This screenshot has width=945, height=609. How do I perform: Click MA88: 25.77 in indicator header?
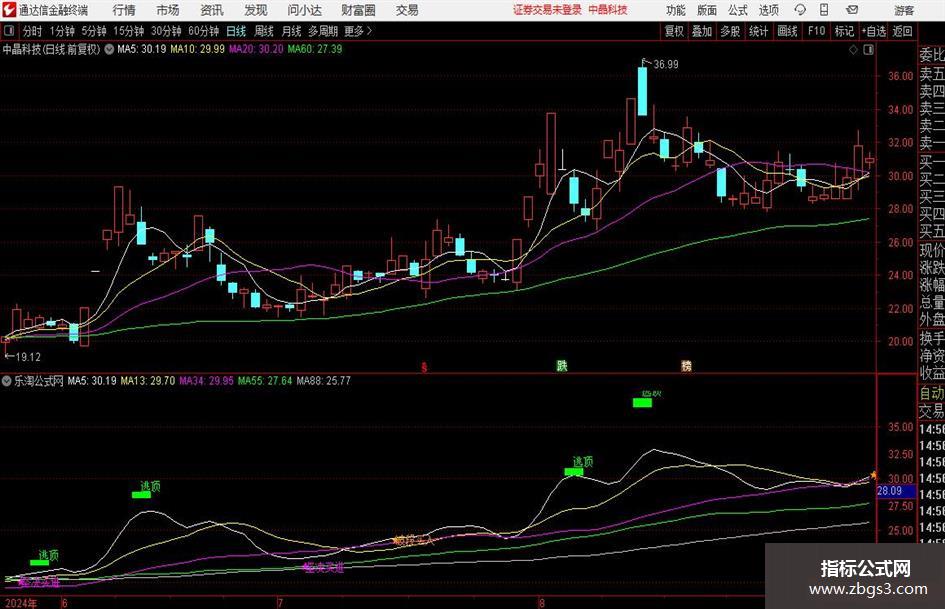pyautogui.click(x=324, y=381)
